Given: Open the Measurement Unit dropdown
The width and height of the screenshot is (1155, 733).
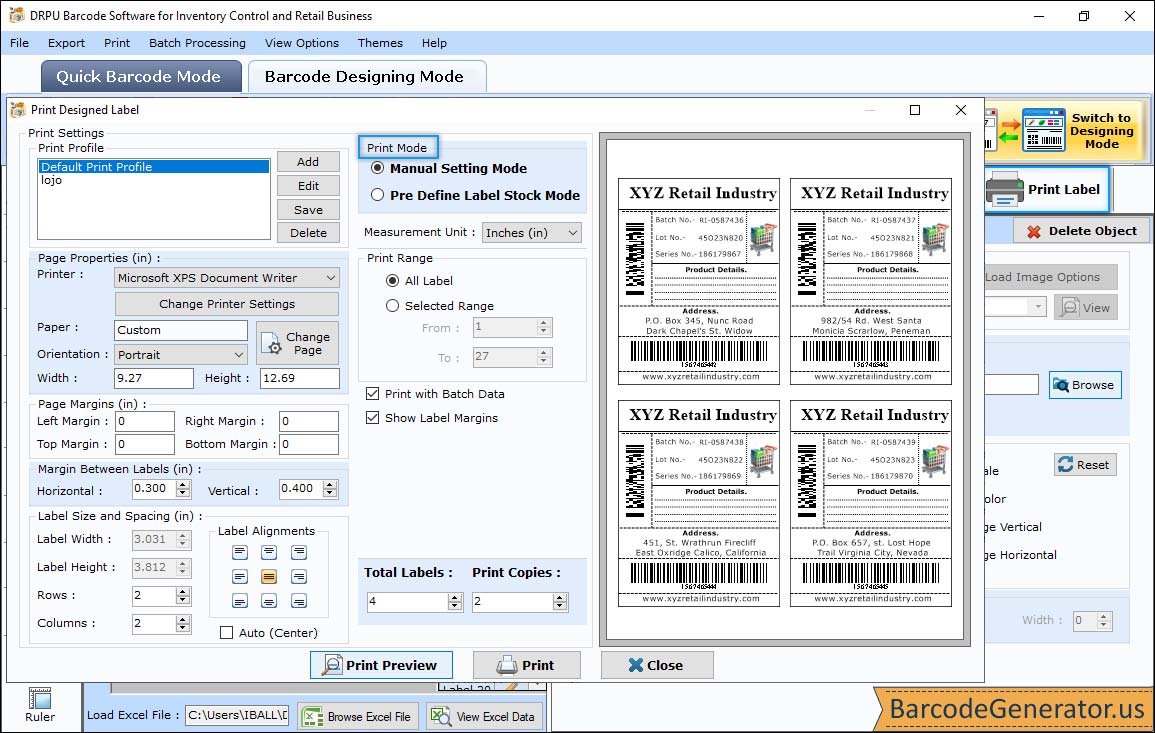Looking at the screenshot, I should coord(572,233).
